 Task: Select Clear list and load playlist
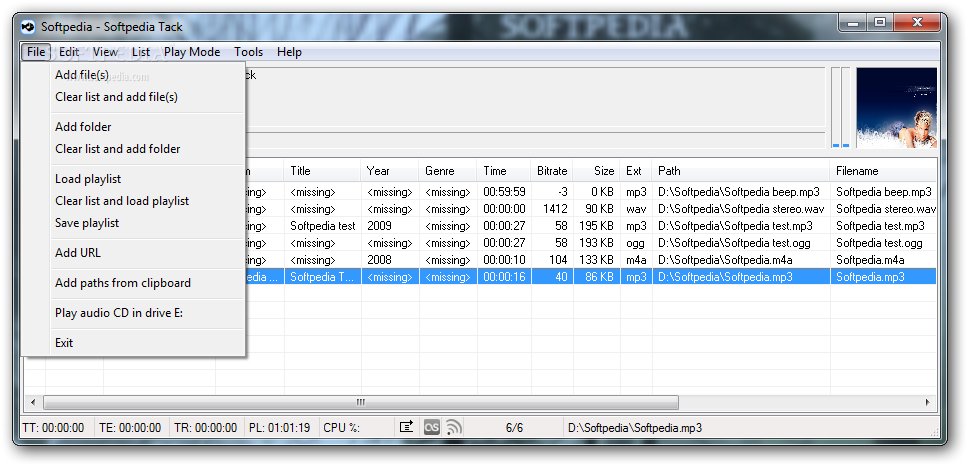pos(134,201)
